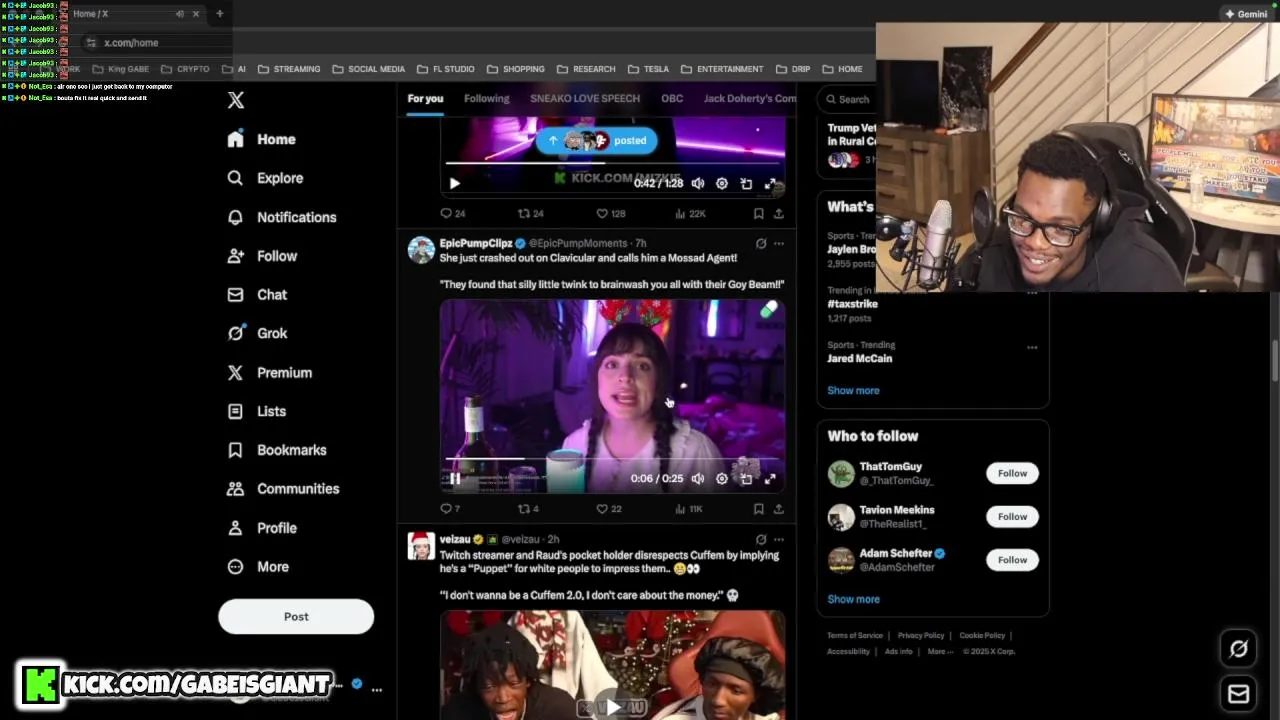This screenshot has height=720, width=1280.
Task: Bookmark the EpicPumpClipz post
Action: point(759,509)
